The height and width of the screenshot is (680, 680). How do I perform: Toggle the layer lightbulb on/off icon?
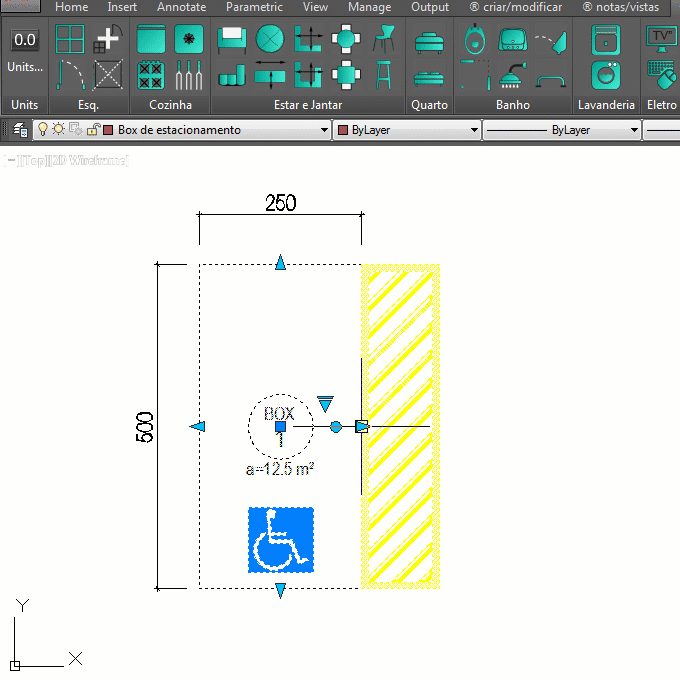[x=42, y=130]
